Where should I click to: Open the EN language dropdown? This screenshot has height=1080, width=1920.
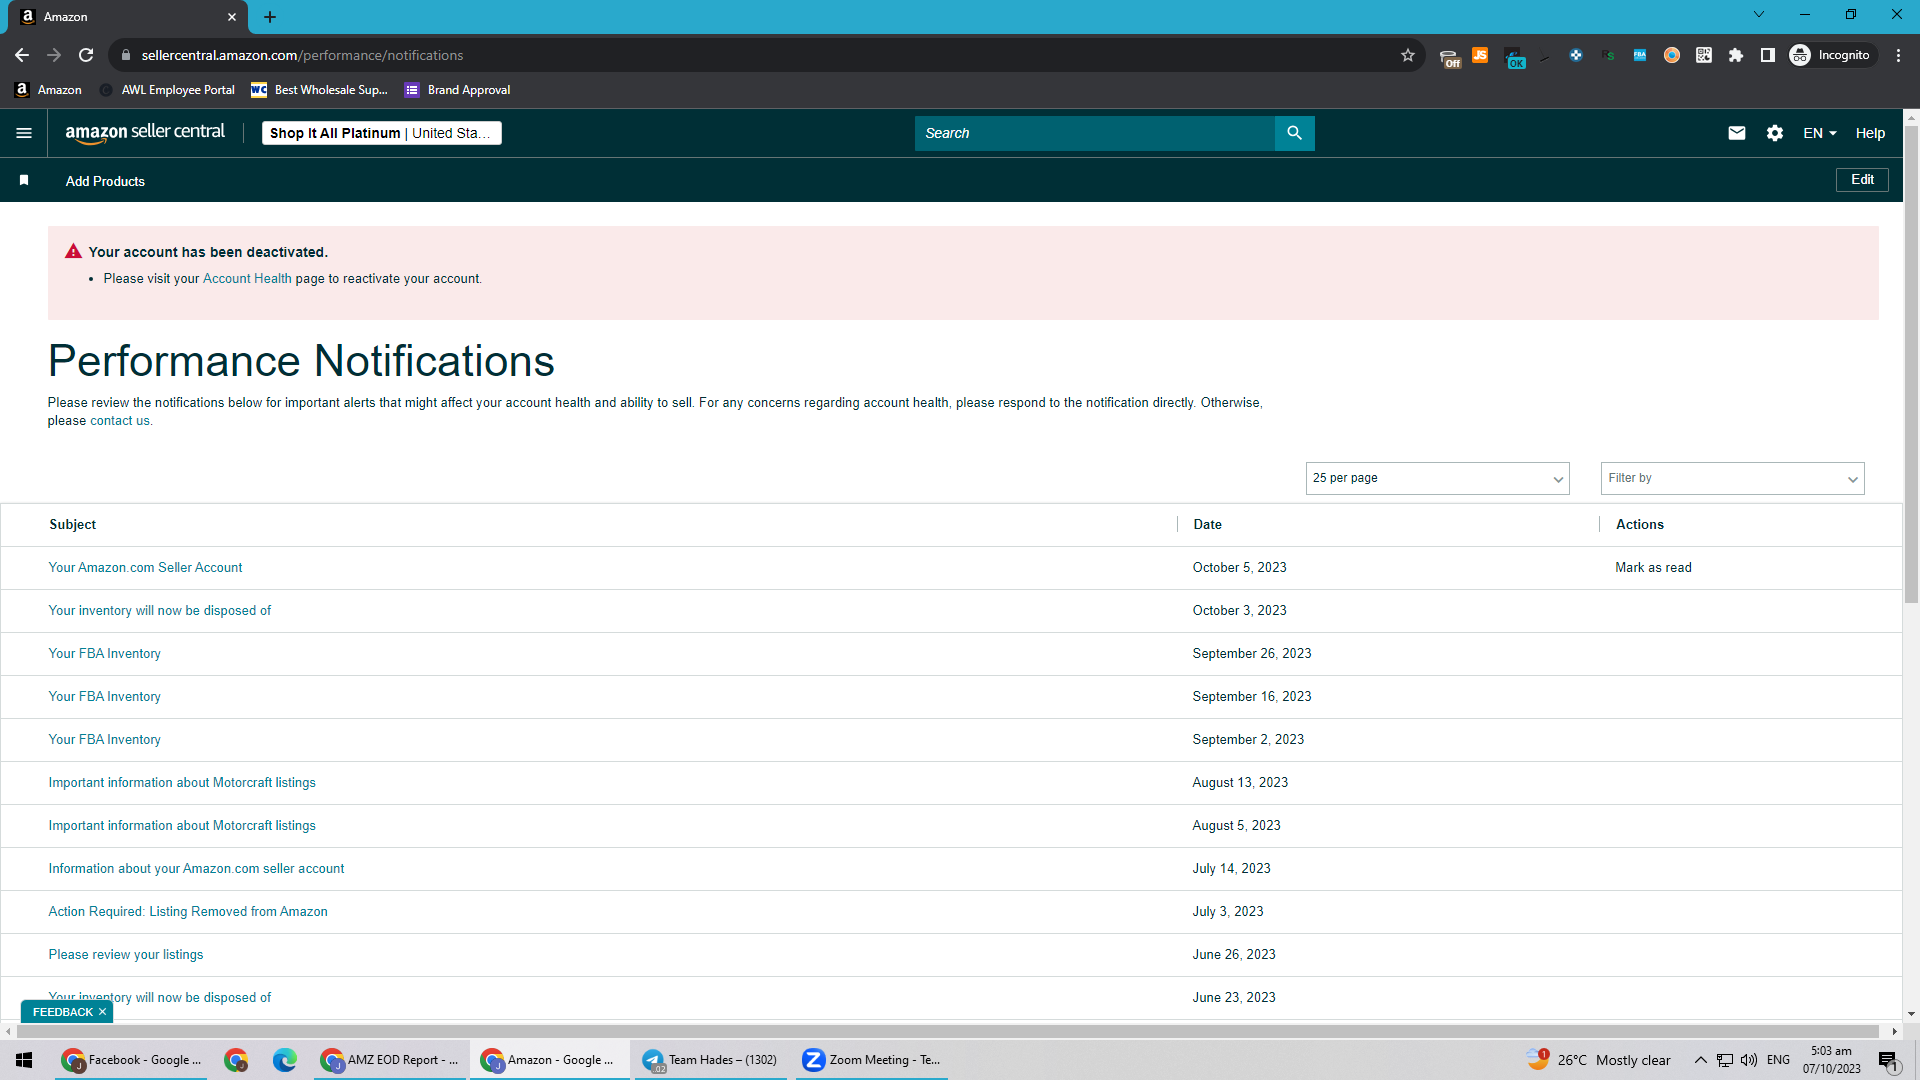(1820, 133)
